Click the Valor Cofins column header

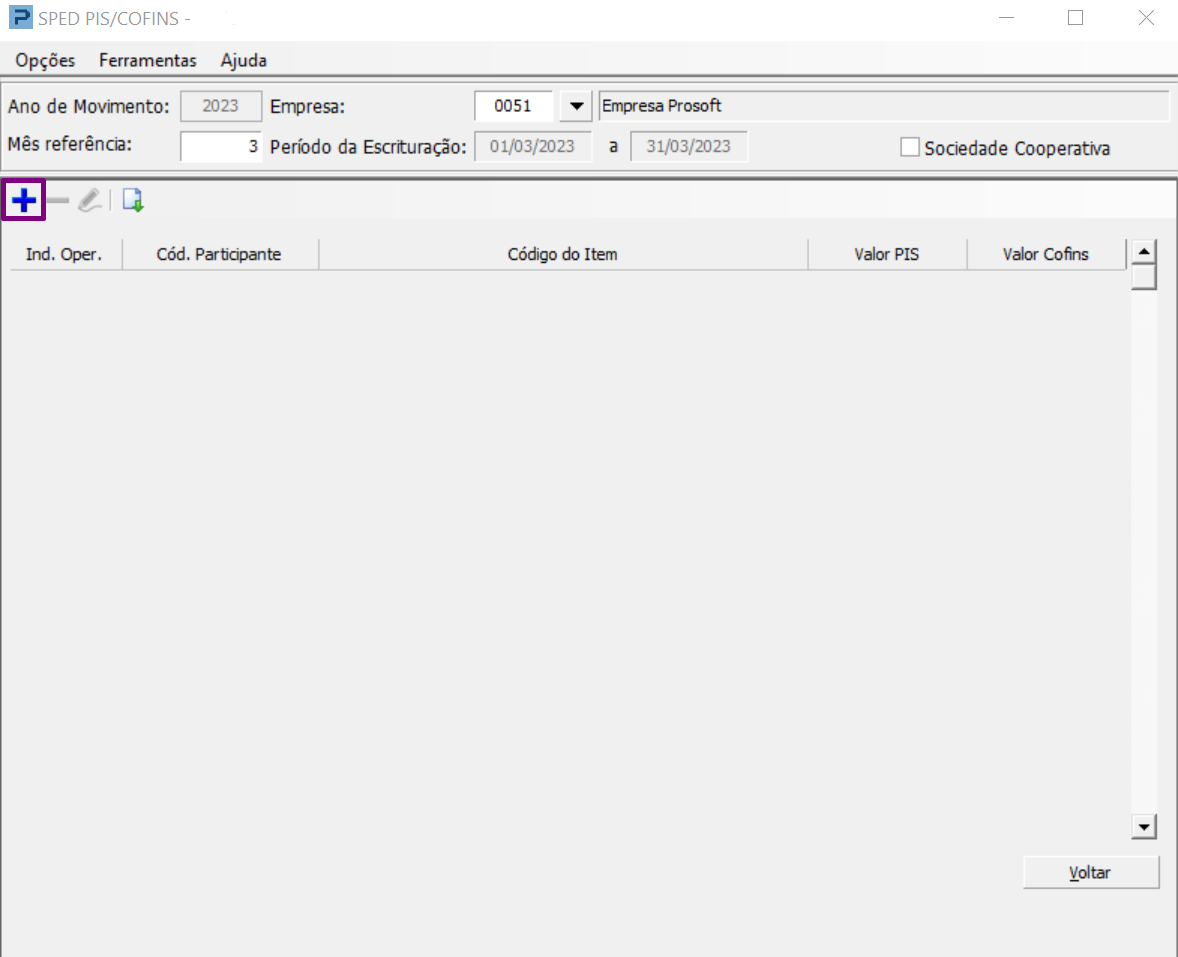click(1047, 255)
